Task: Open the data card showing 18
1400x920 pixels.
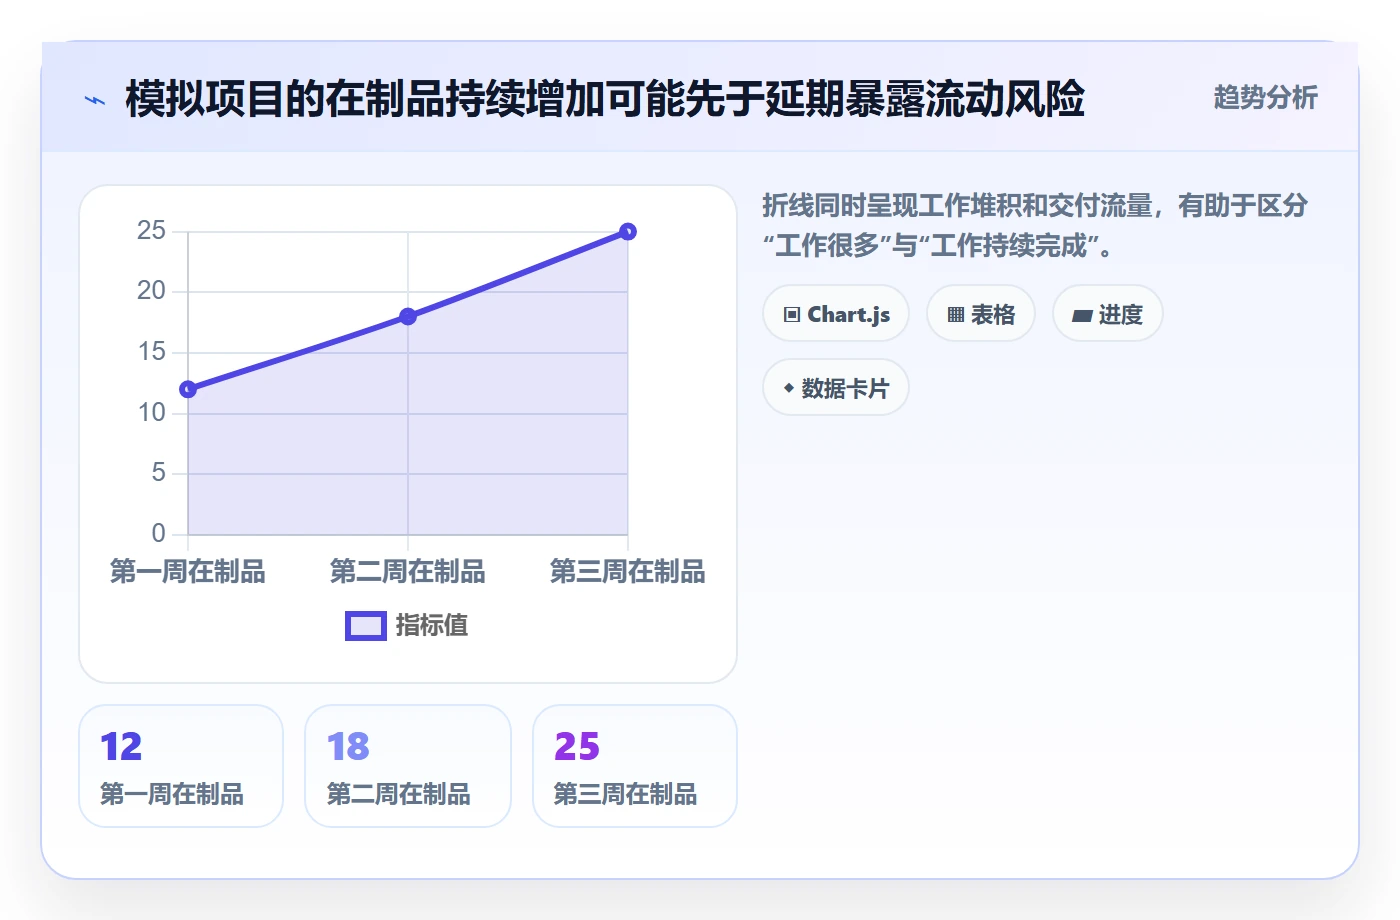Action: 408,766
